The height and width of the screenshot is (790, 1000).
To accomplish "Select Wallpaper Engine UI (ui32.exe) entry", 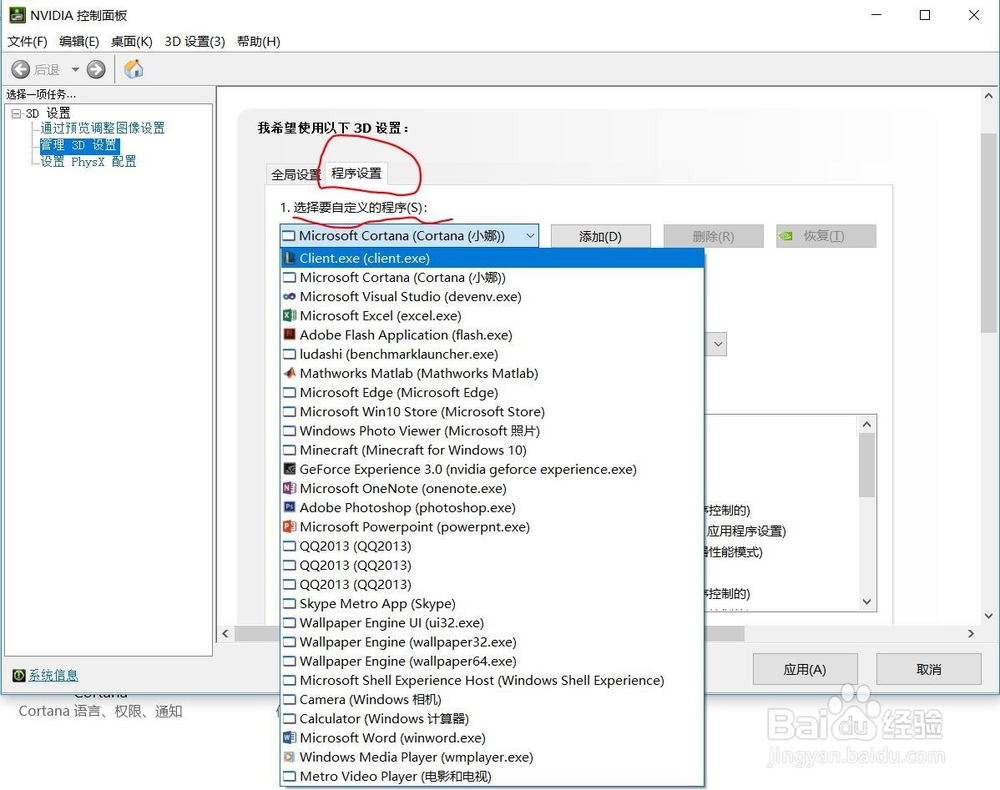I will click(x=492, y=623).
